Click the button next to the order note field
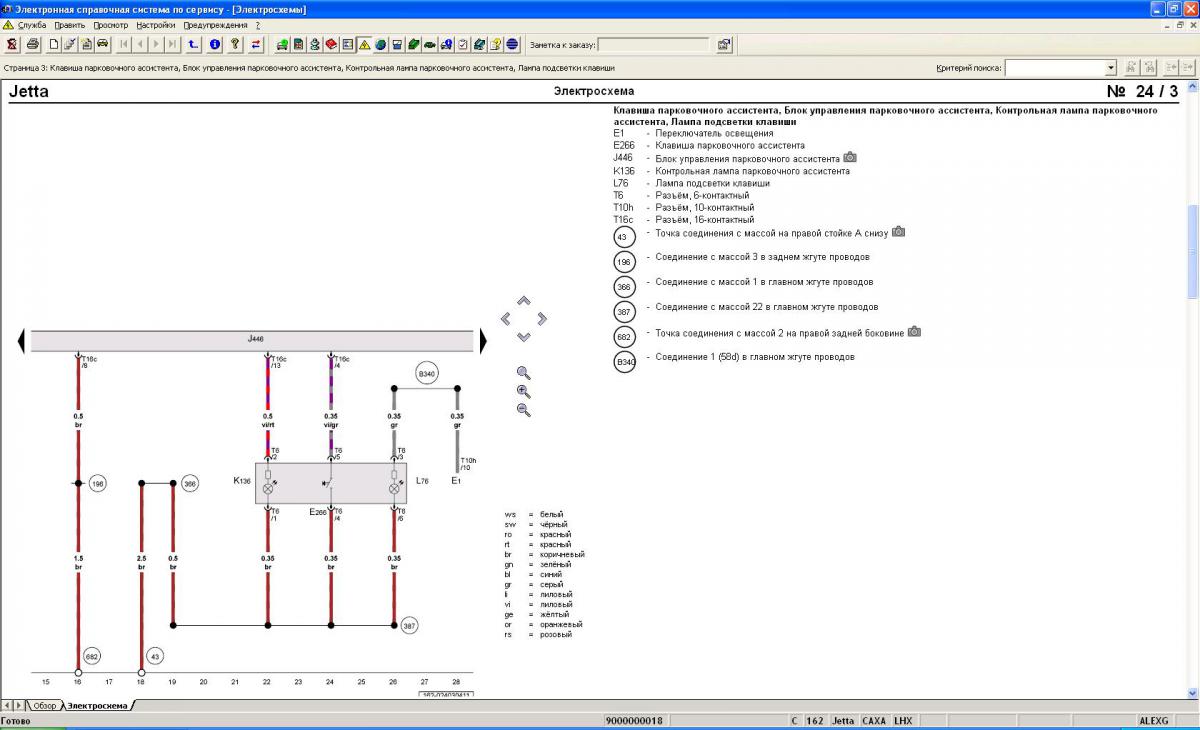Viewport: 1200px width, 730px height. click(724, 45)
